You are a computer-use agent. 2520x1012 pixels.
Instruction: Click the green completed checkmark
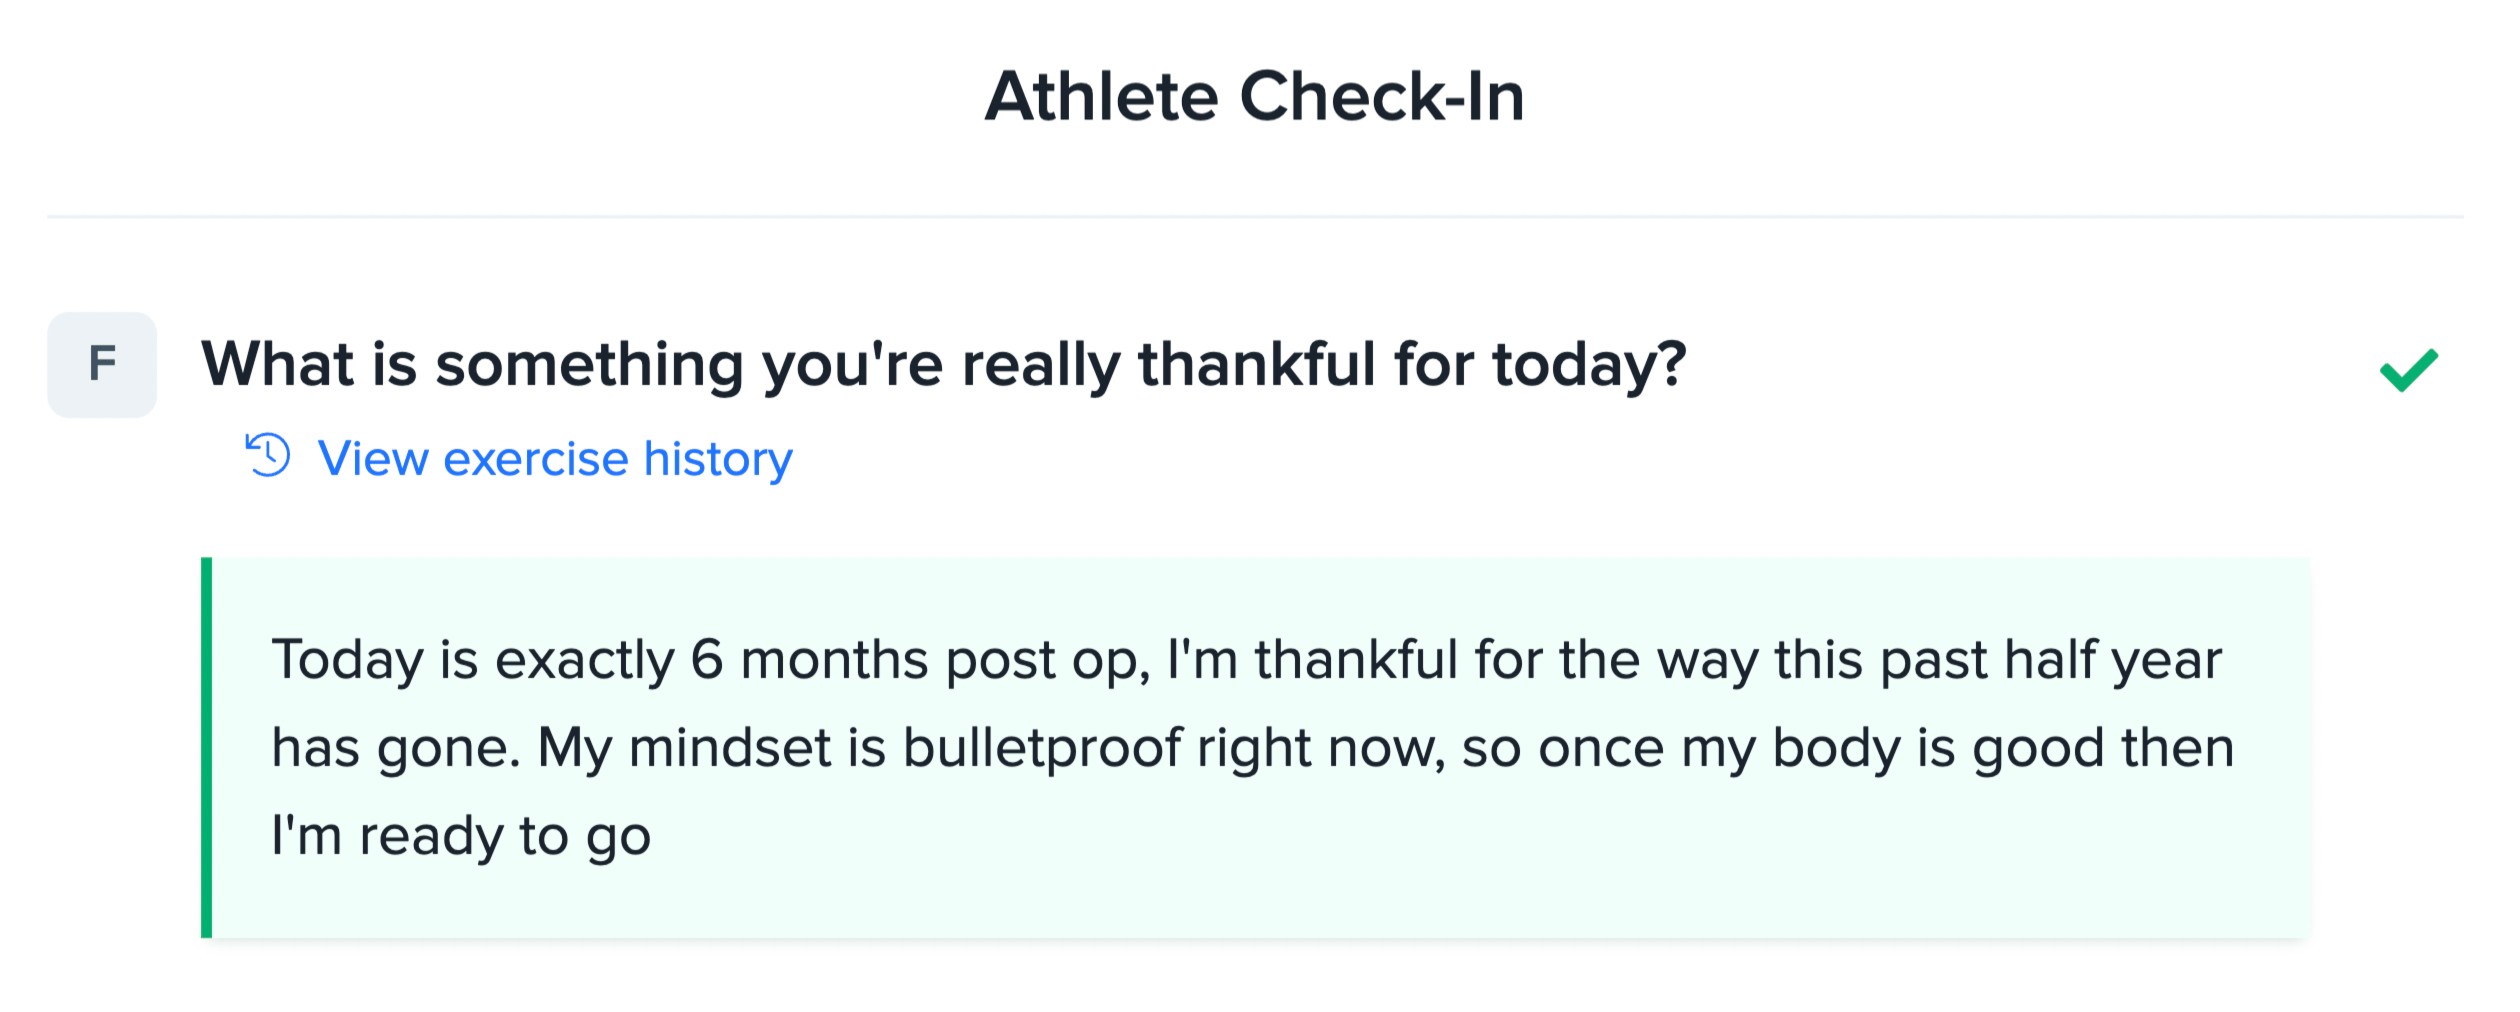click(2408, 369)
